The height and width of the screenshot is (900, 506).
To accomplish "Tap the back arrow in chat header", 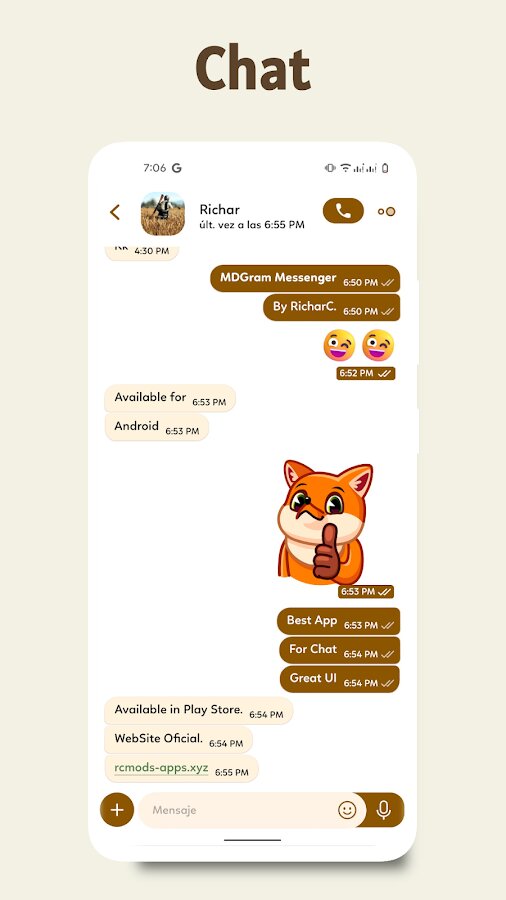I will 115,212.
